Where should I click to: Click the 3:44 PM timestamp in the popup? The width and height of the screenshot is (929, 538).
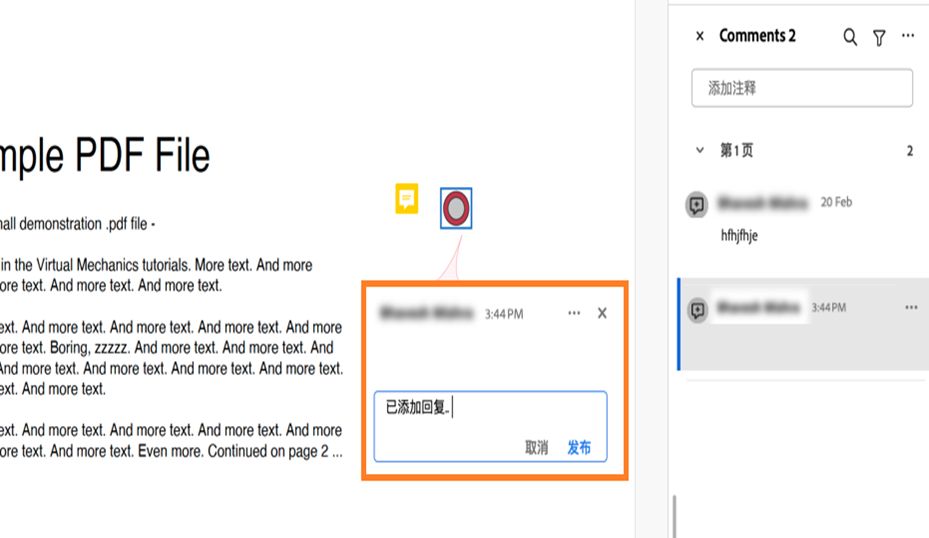click(504, 314)
